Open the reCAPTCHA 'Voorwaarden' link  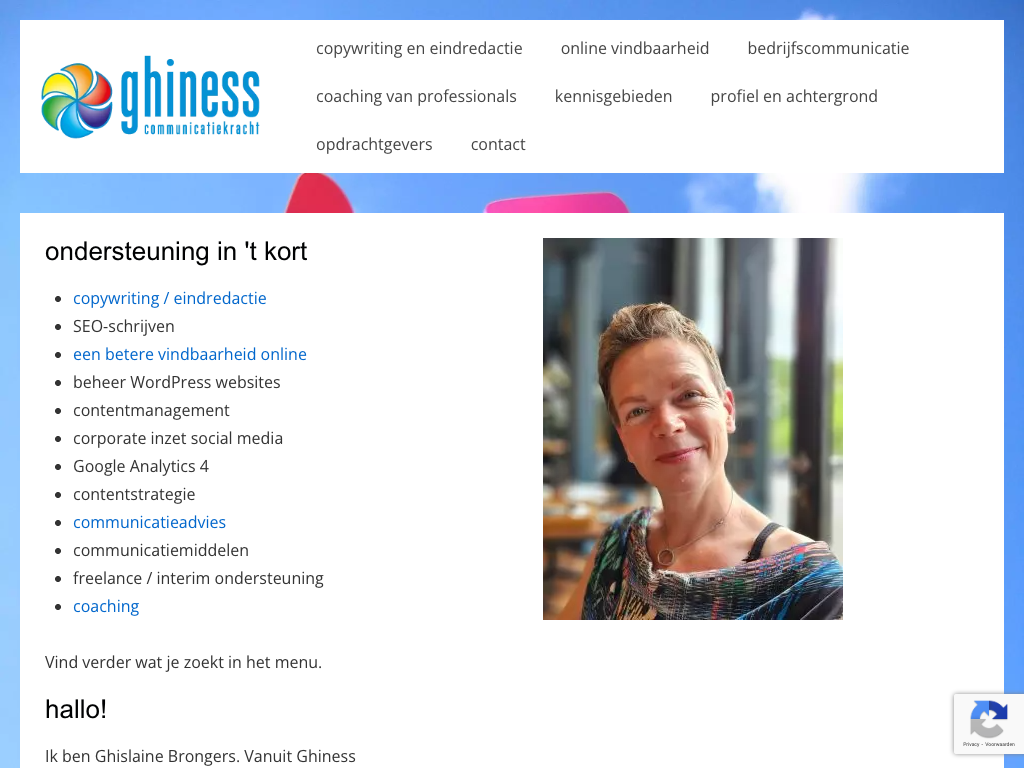click(1000, 744)
